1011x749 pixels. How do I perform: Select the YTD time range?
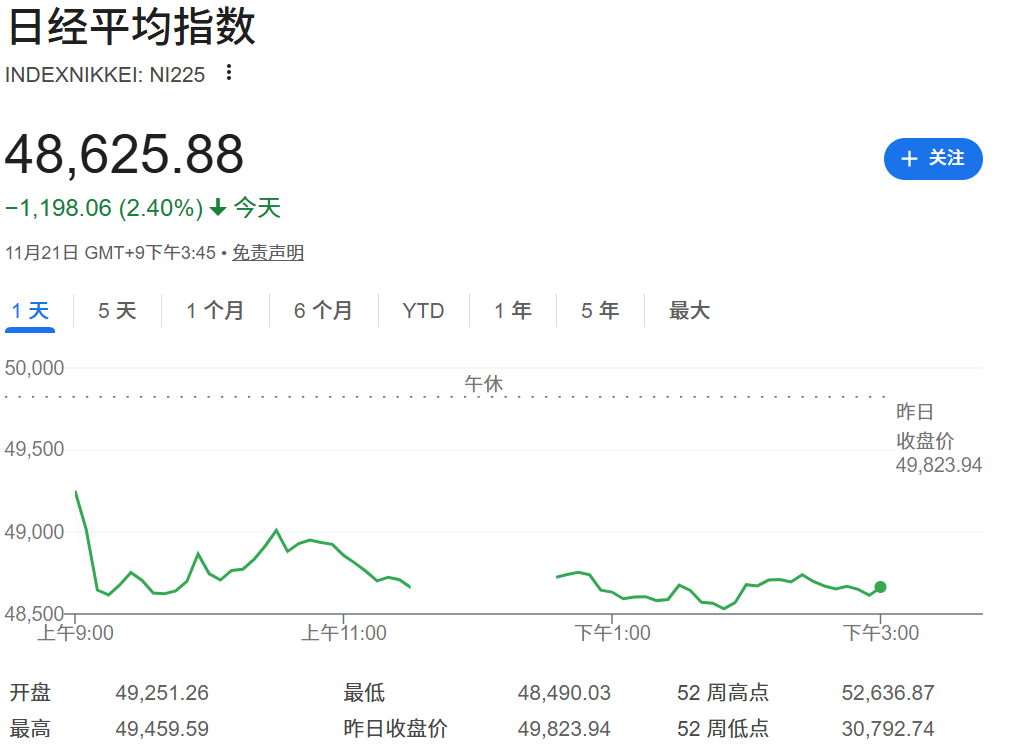[x=423, y=311]
